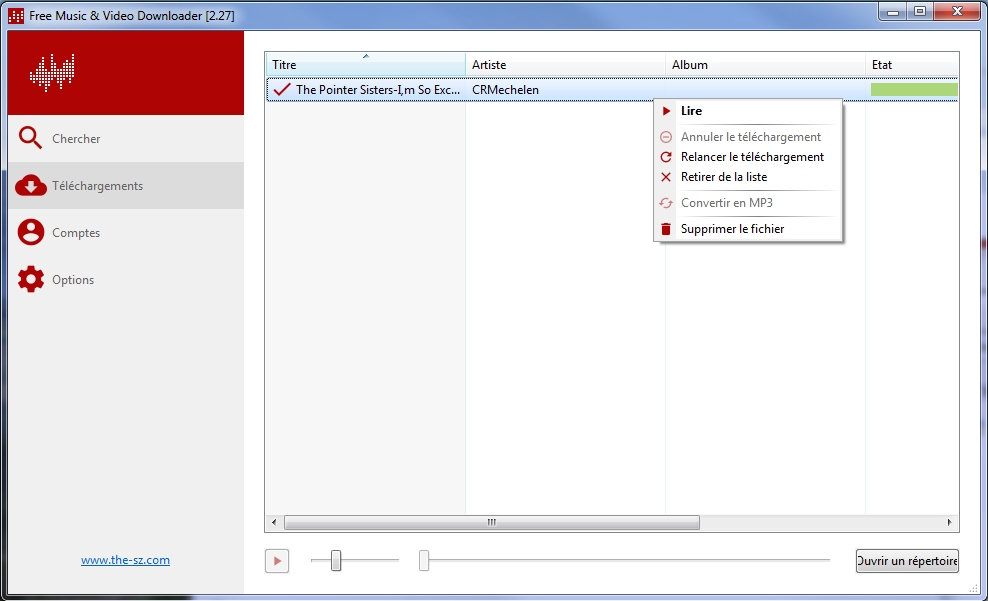Viewport: 988px width, 601px height.
Task: Minimize the Free Music & Video Downloader window
Action: pyautogui.click(x=893, y=11)
